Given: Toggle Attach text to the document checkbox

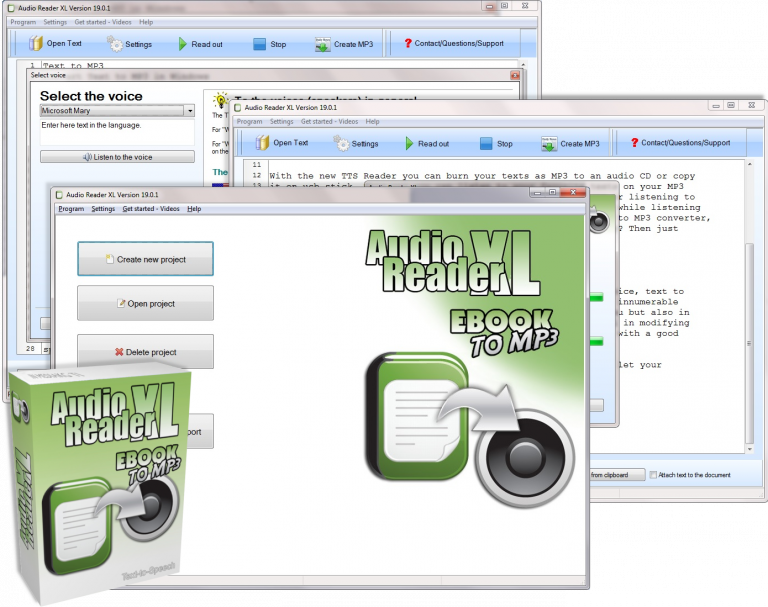Looking at the screenshot, I should 653,475.
